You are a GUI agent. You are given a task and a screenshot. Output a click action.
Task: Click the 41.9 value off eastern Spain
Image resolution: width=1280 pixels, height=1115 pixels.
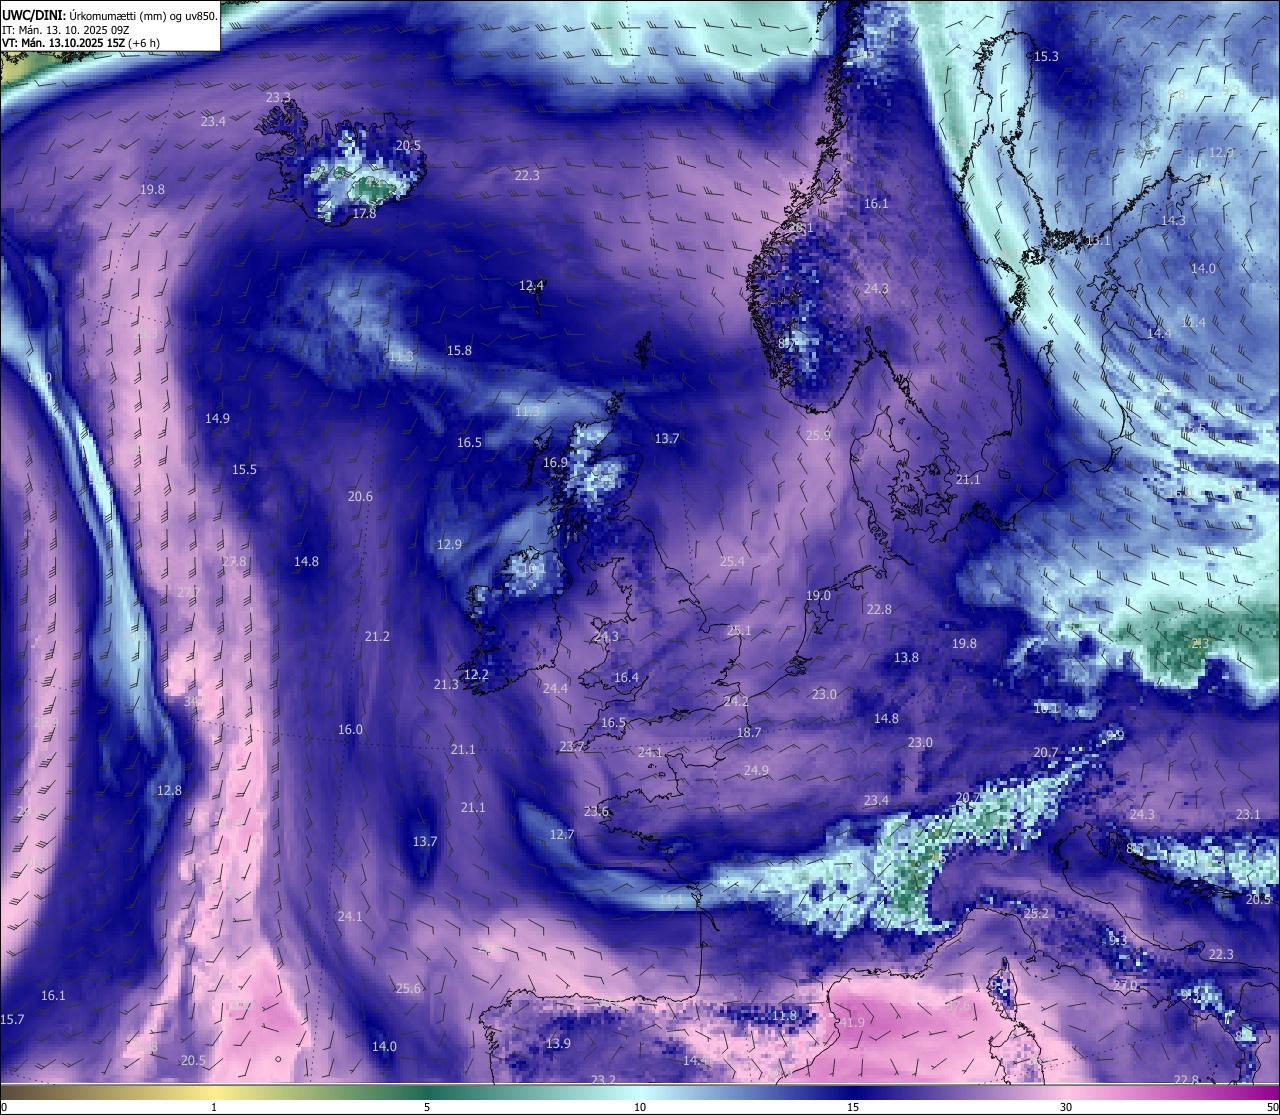point(851,1022)
